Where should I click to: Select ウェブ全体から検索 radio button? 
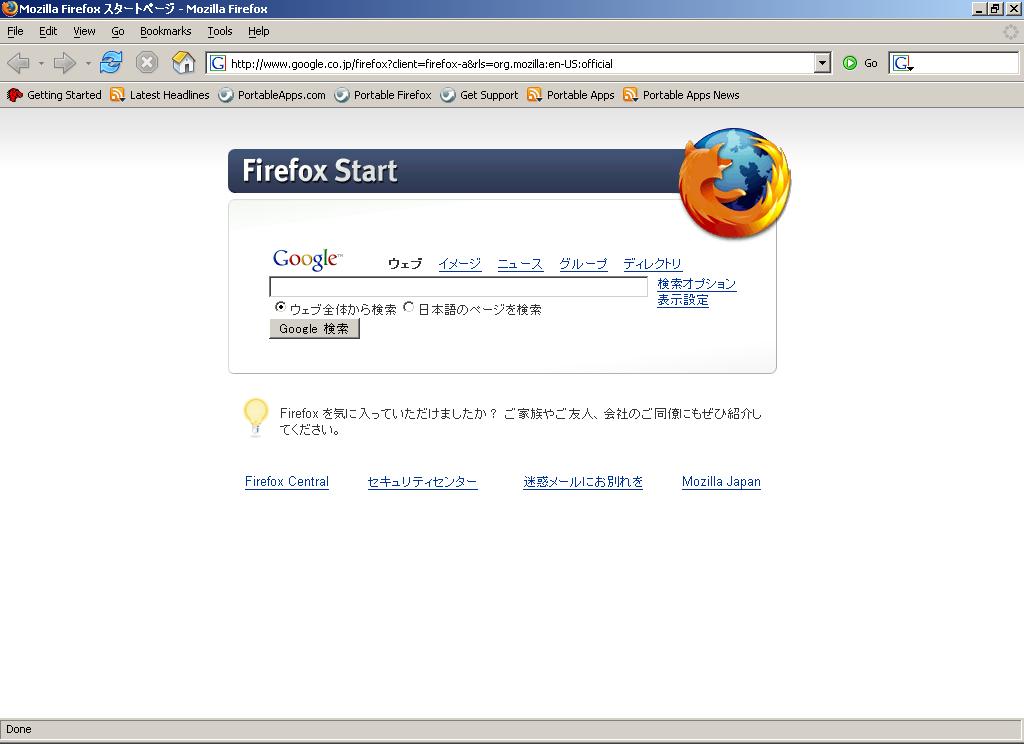280,307
